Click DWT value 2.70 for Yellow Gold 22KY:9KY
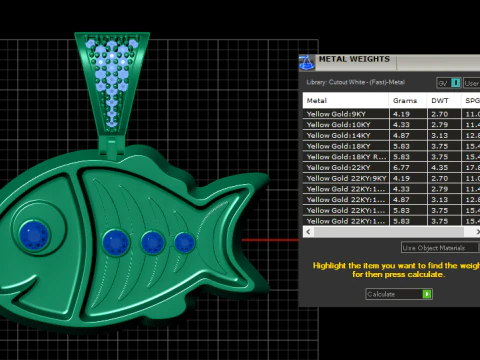Viewport: 480px width, 360px height. pyautogui.click(x=440, y=178)
